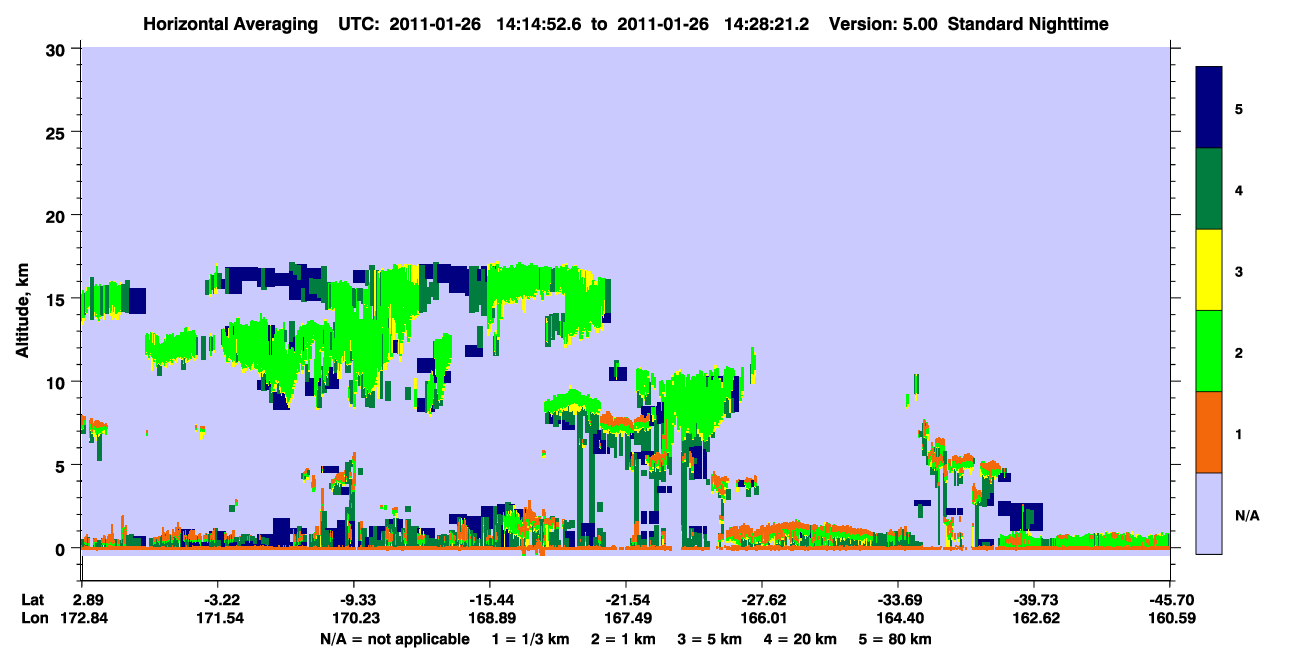
Task: Click the dark blue color bar segment labeled 5
Action: pyautogui.click(x=1209, y=107)
